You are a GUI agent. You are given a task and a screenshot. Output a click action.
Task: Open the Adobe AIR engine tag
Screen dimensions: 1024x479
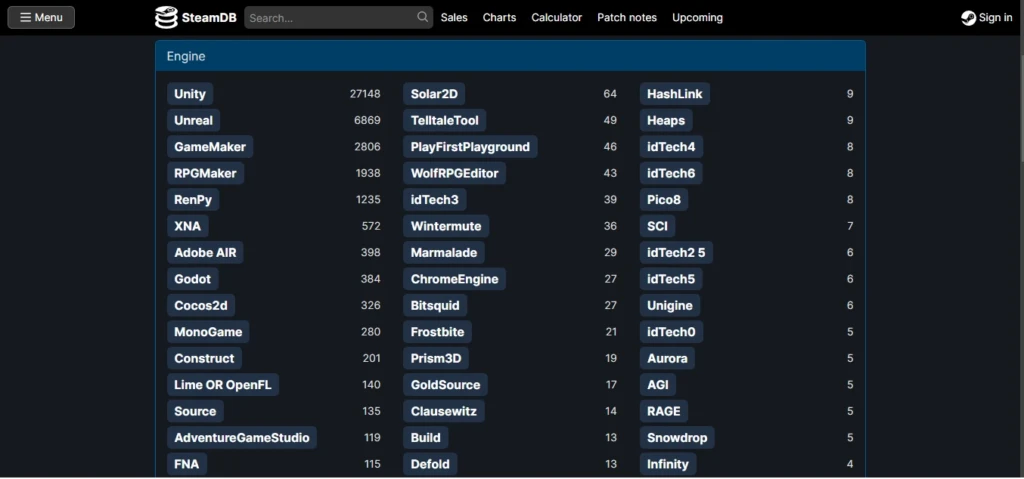point(205,252)
